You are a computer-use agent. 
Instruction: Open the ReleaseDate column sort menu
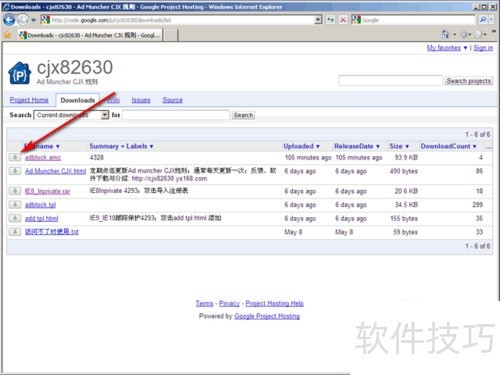click(x=357, y=146)
